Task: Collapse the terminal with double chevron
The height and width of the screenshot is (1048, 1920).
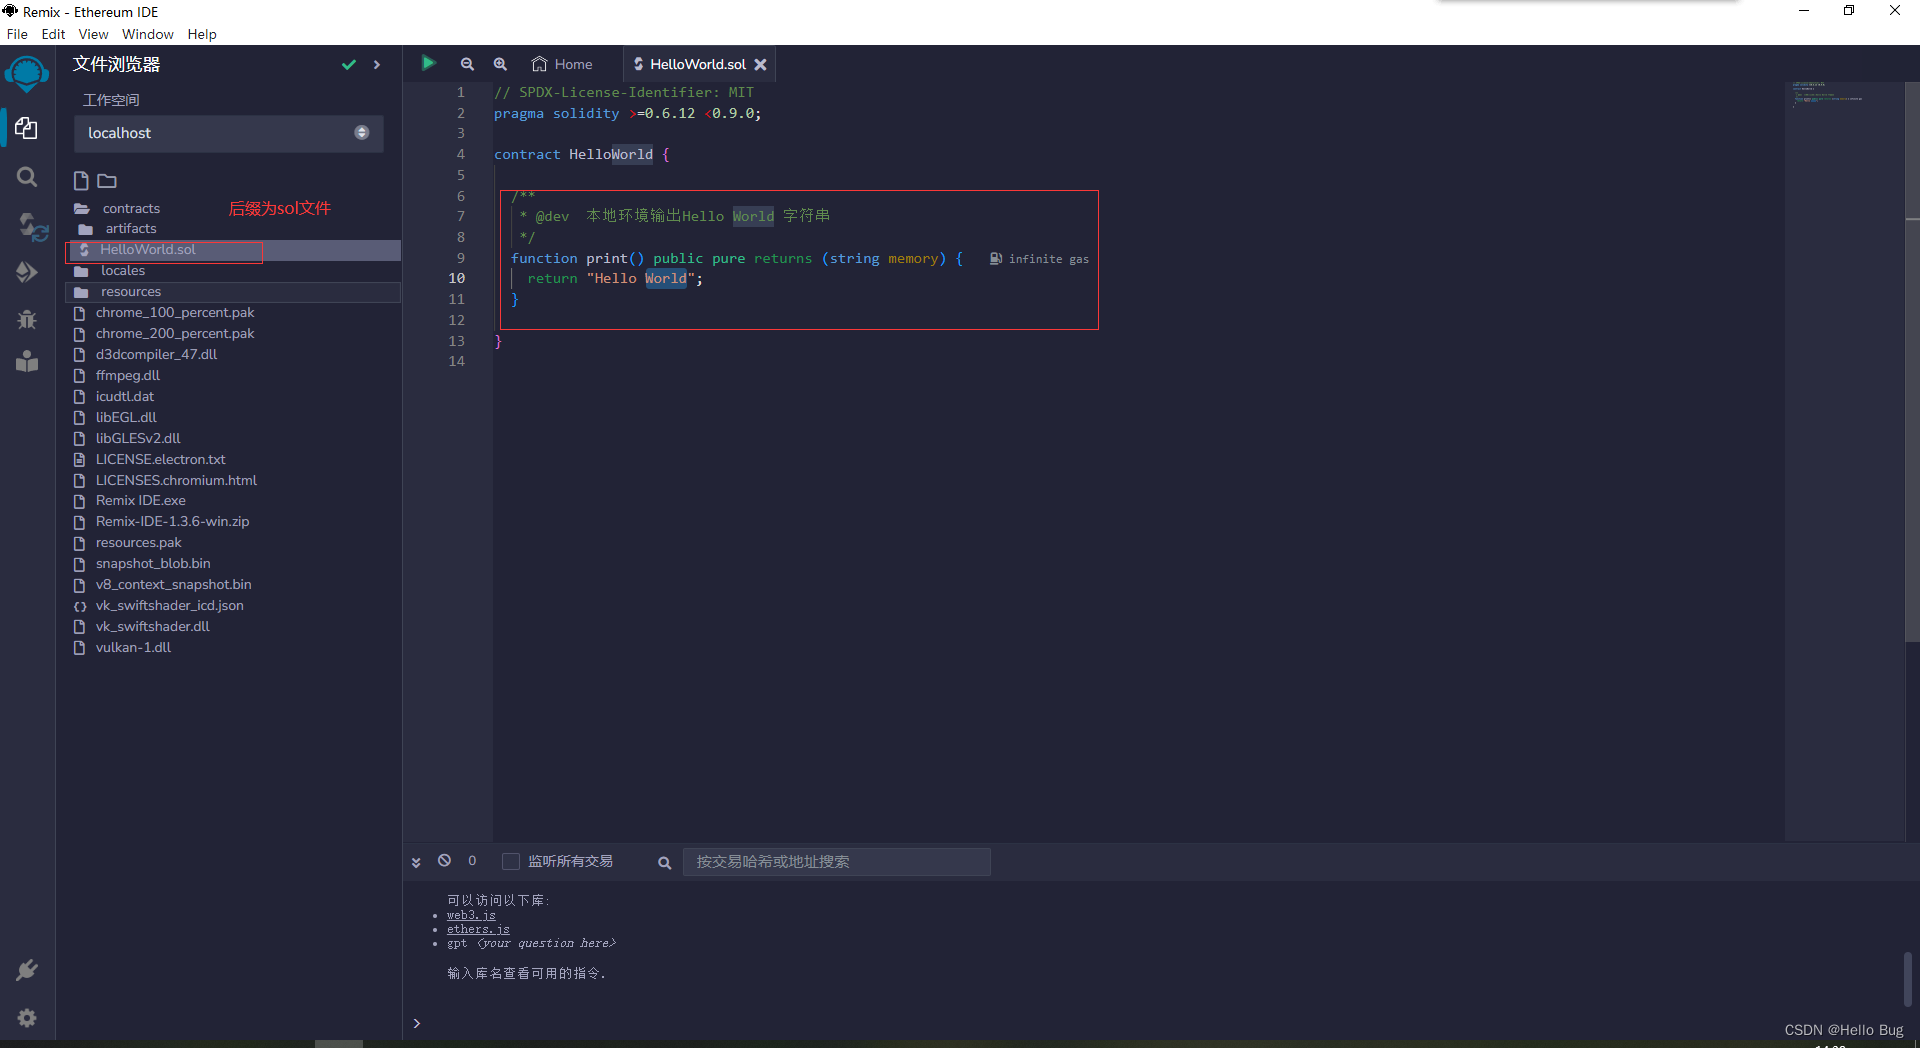Action: point(416,861)
